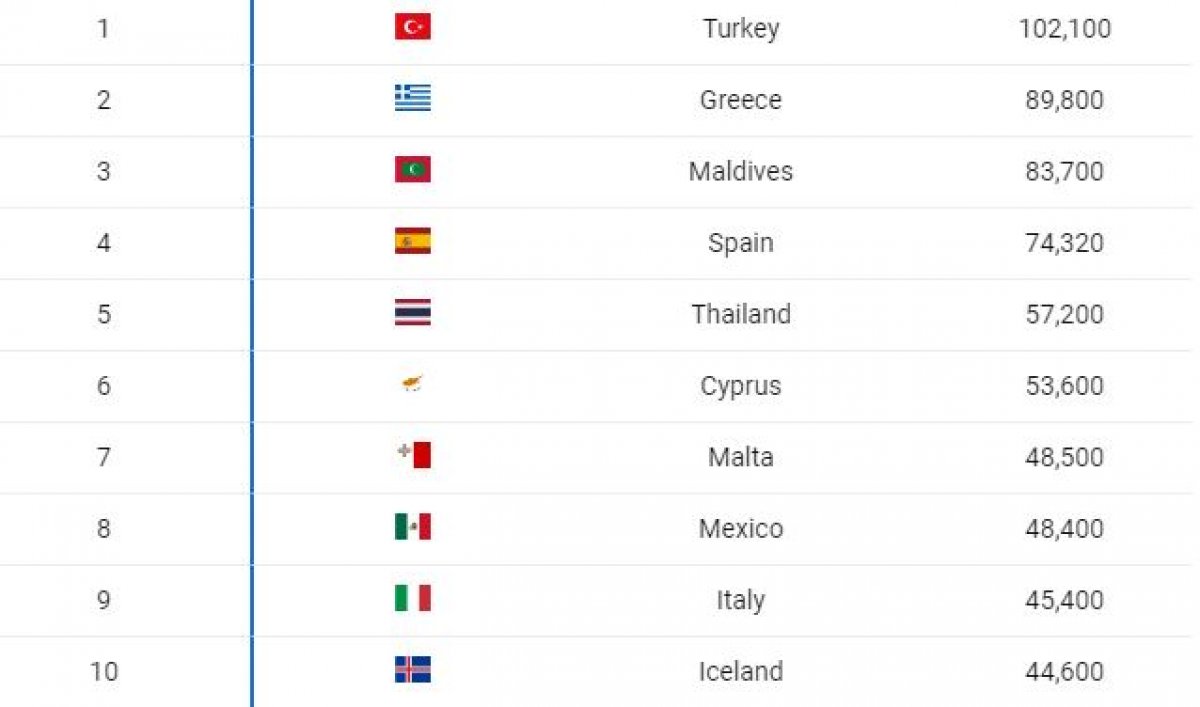Open the Turkey country name
The height and width of the screenshot is (707, 1200).
pyautogui.click(x=741, y=28)
